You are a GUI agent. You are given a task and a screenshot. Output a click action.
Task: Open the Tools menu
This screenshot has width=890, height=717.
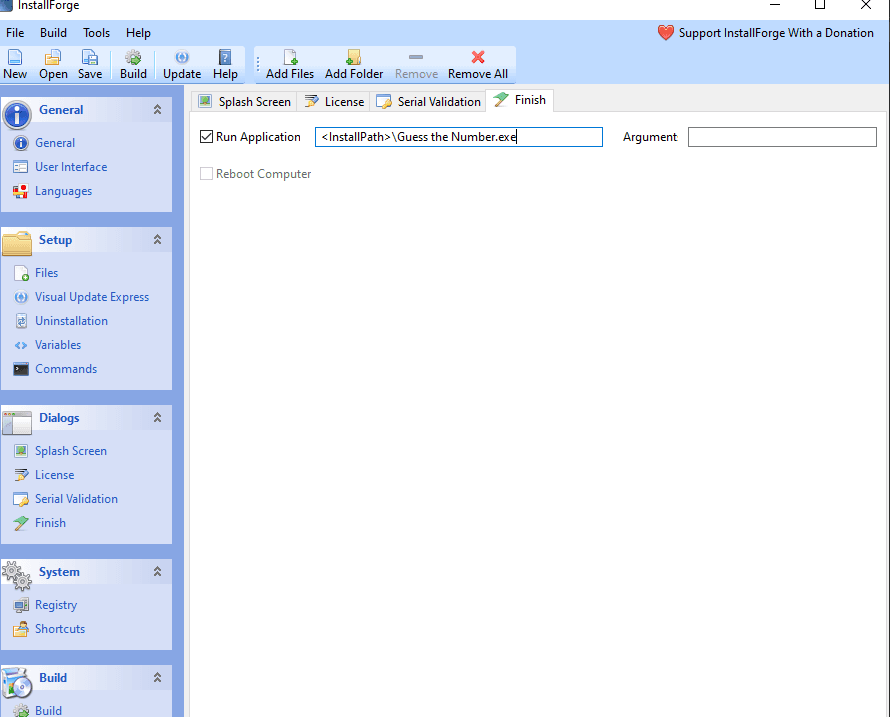tap(96, 33)
